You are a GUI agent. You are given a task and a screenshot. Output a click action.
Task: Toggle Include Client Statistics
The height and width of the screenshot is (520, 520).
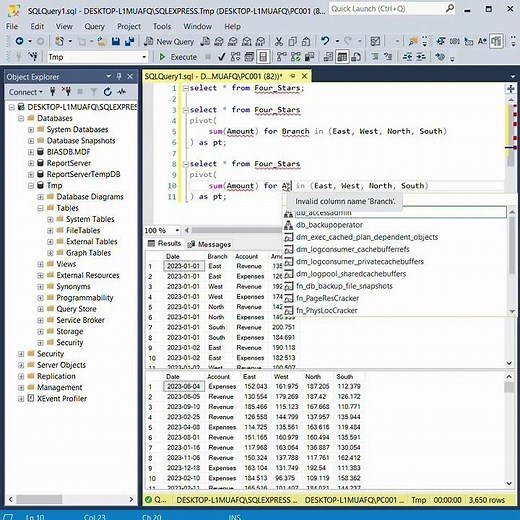coord(309,57)
